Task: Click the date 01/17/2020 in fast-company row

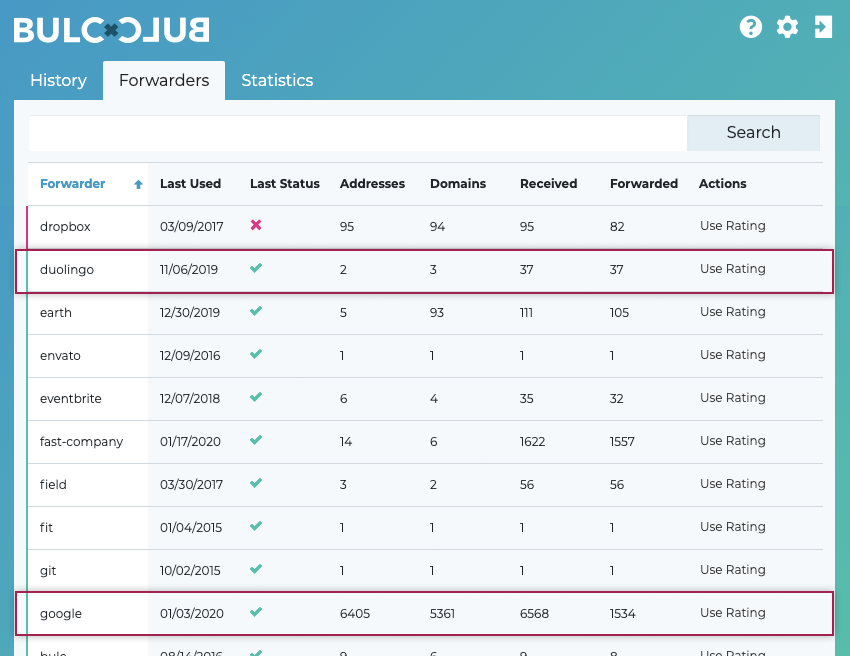Action: point(190,442)
